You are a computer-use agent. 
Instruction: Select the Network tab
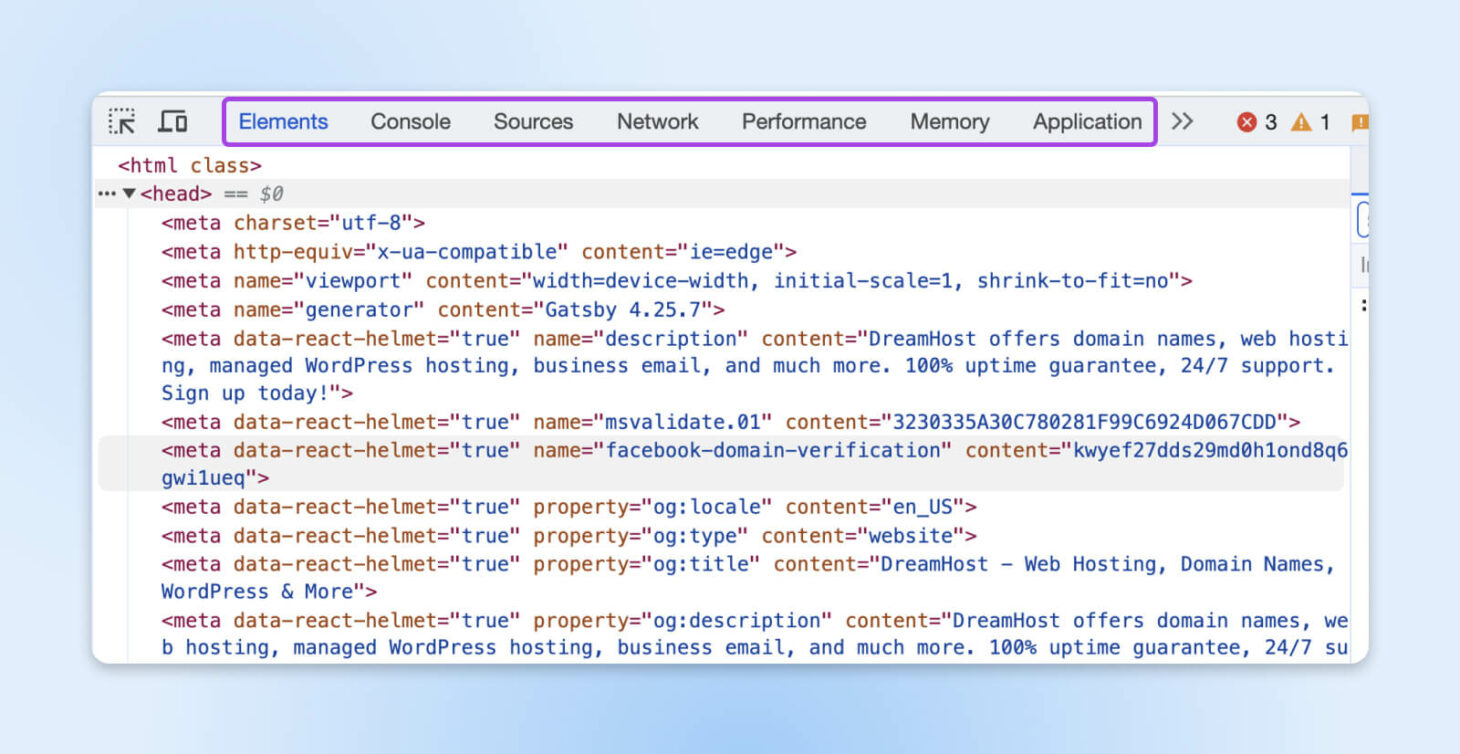tap(657, 122)
